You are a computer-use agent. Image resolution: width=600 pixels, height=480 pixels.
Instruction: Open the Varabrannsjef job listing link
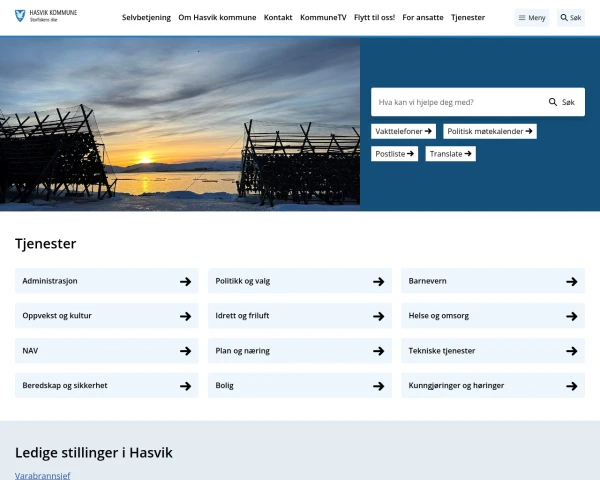pos(42,475)
